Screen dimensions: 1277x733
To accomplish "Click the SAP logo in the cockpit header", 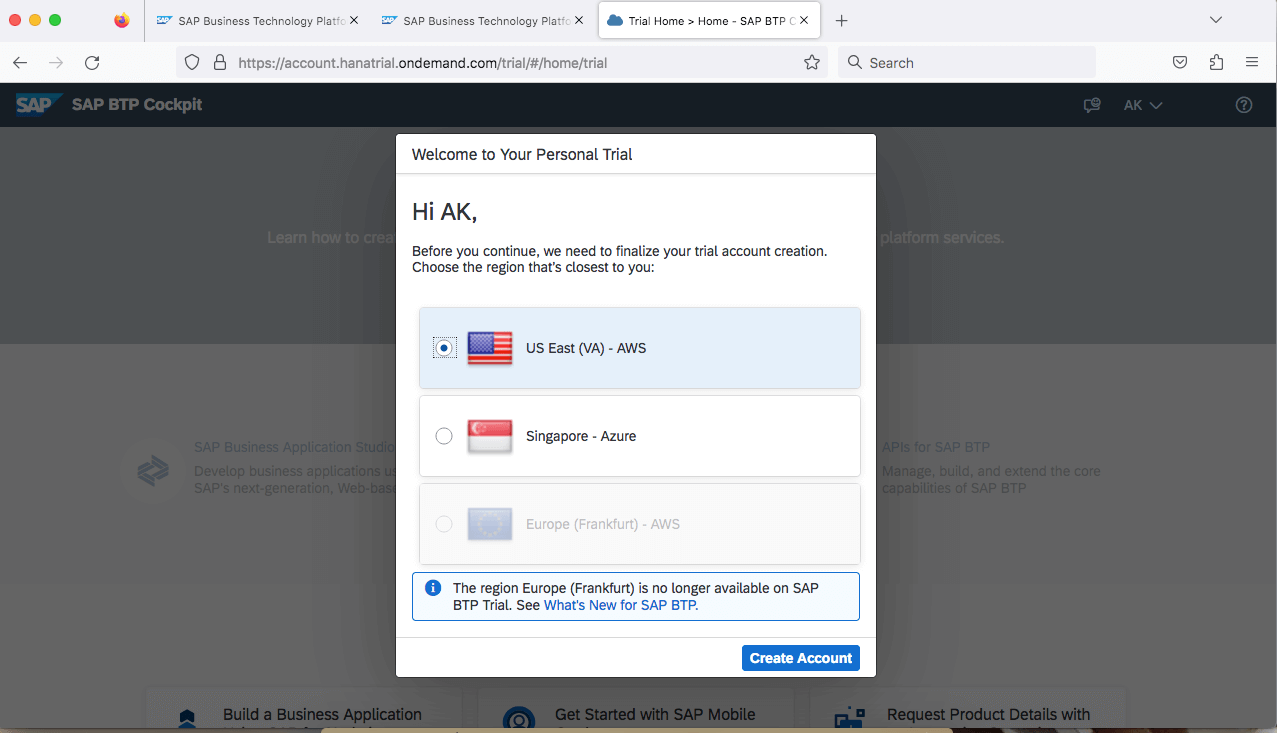I will pos(37,104).
